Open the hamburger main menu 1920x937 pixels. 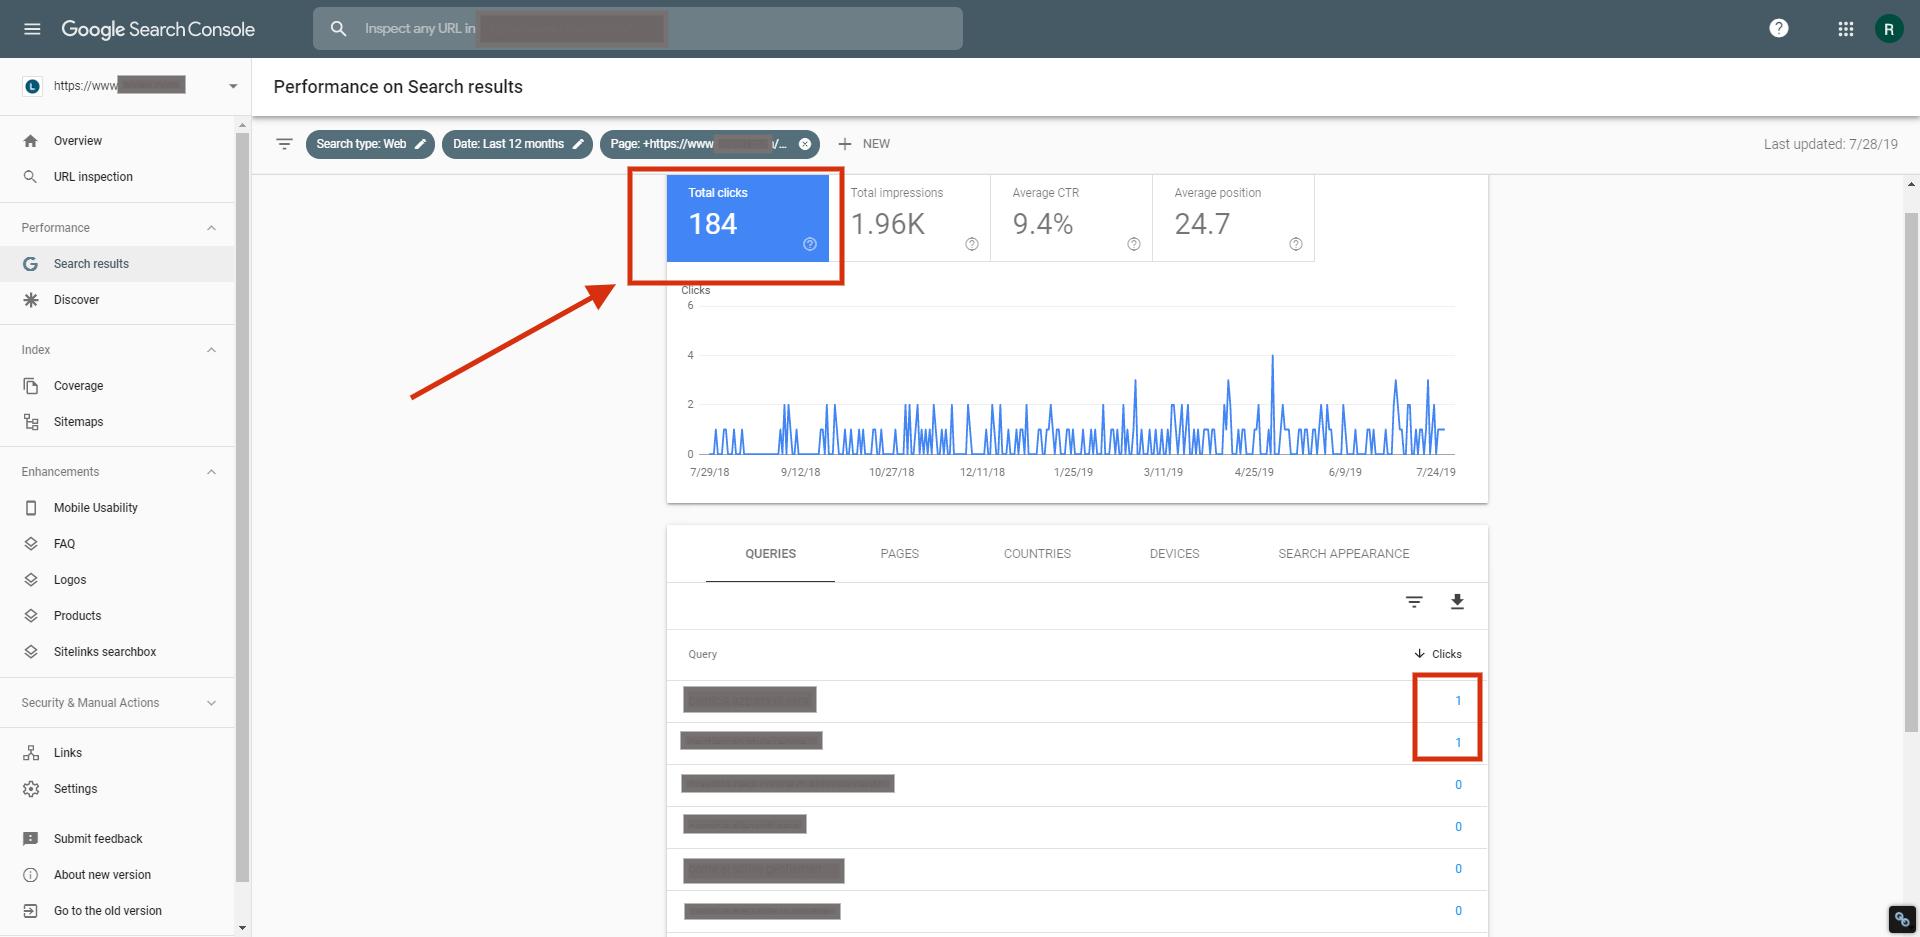(x=32, y=29)
